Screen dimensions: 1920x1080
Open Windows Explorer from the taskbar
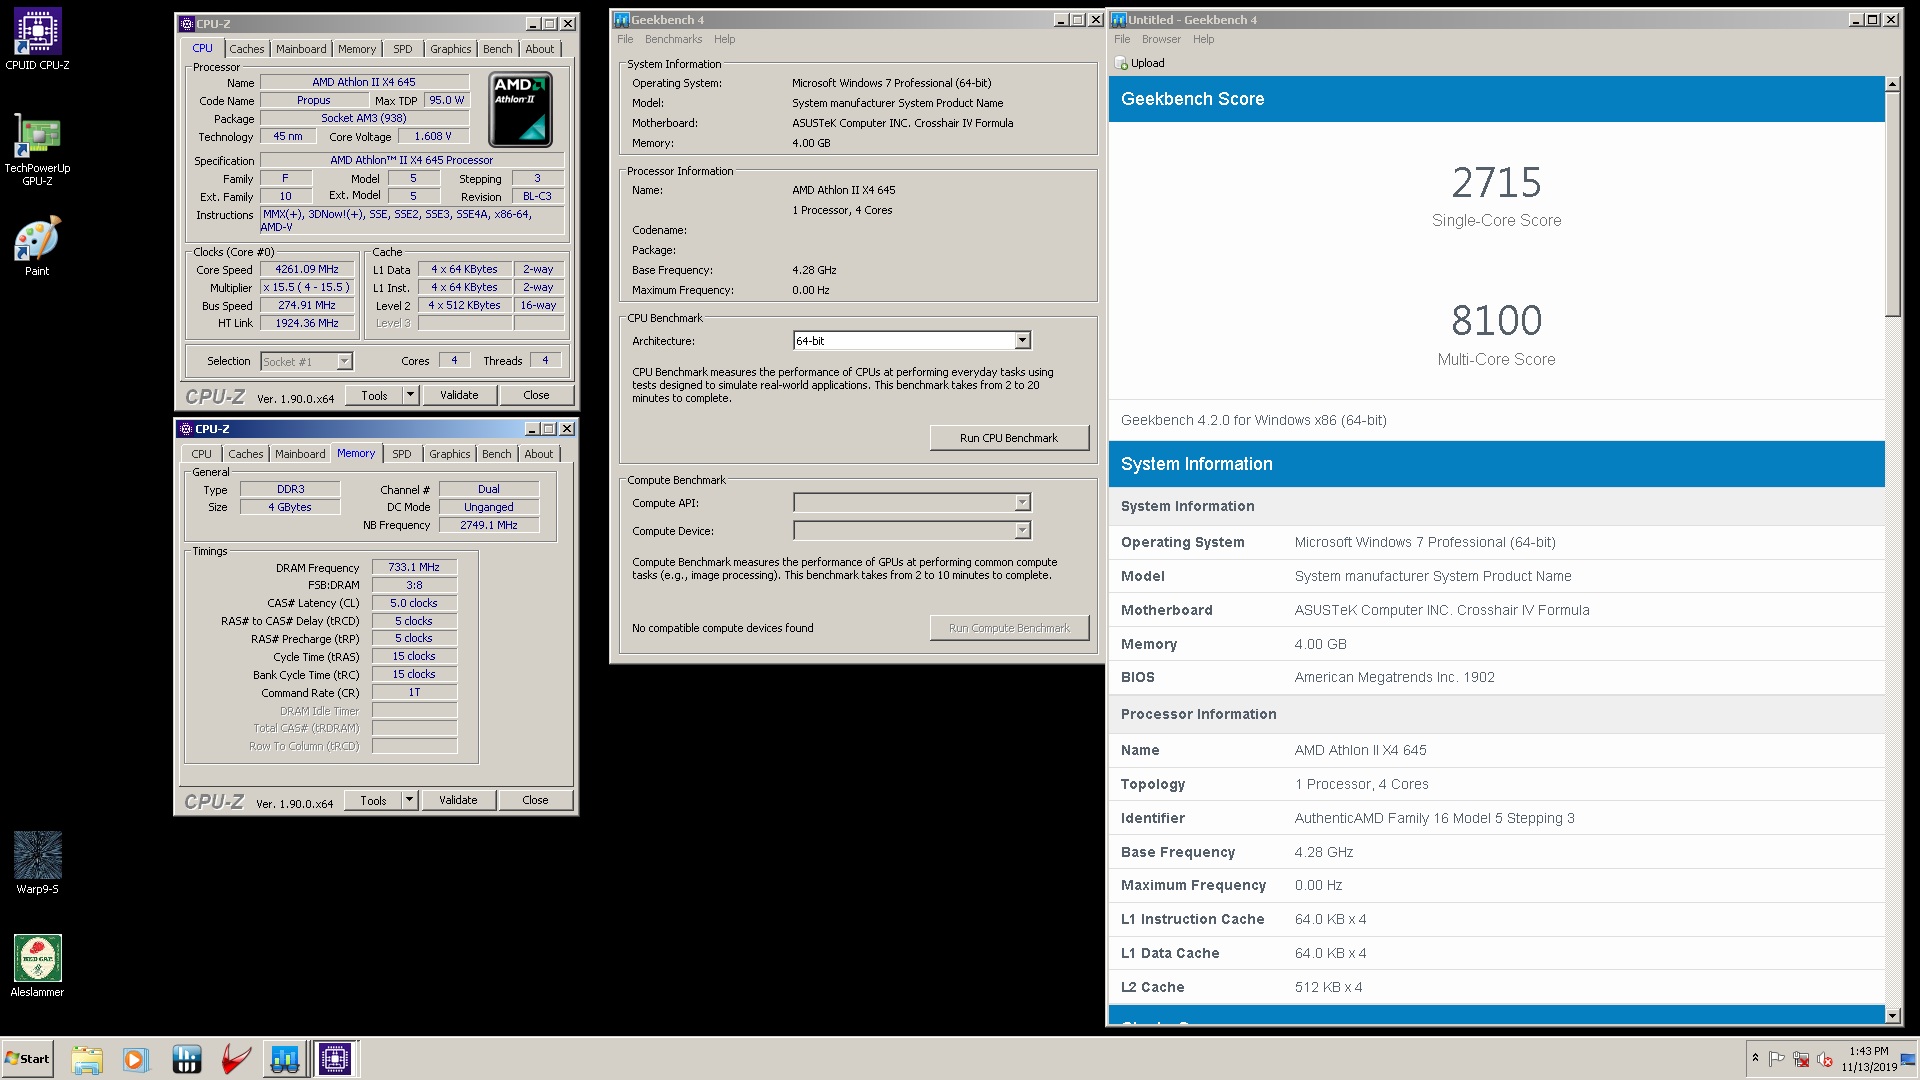pyautogui.click(x=87, y=1059)
